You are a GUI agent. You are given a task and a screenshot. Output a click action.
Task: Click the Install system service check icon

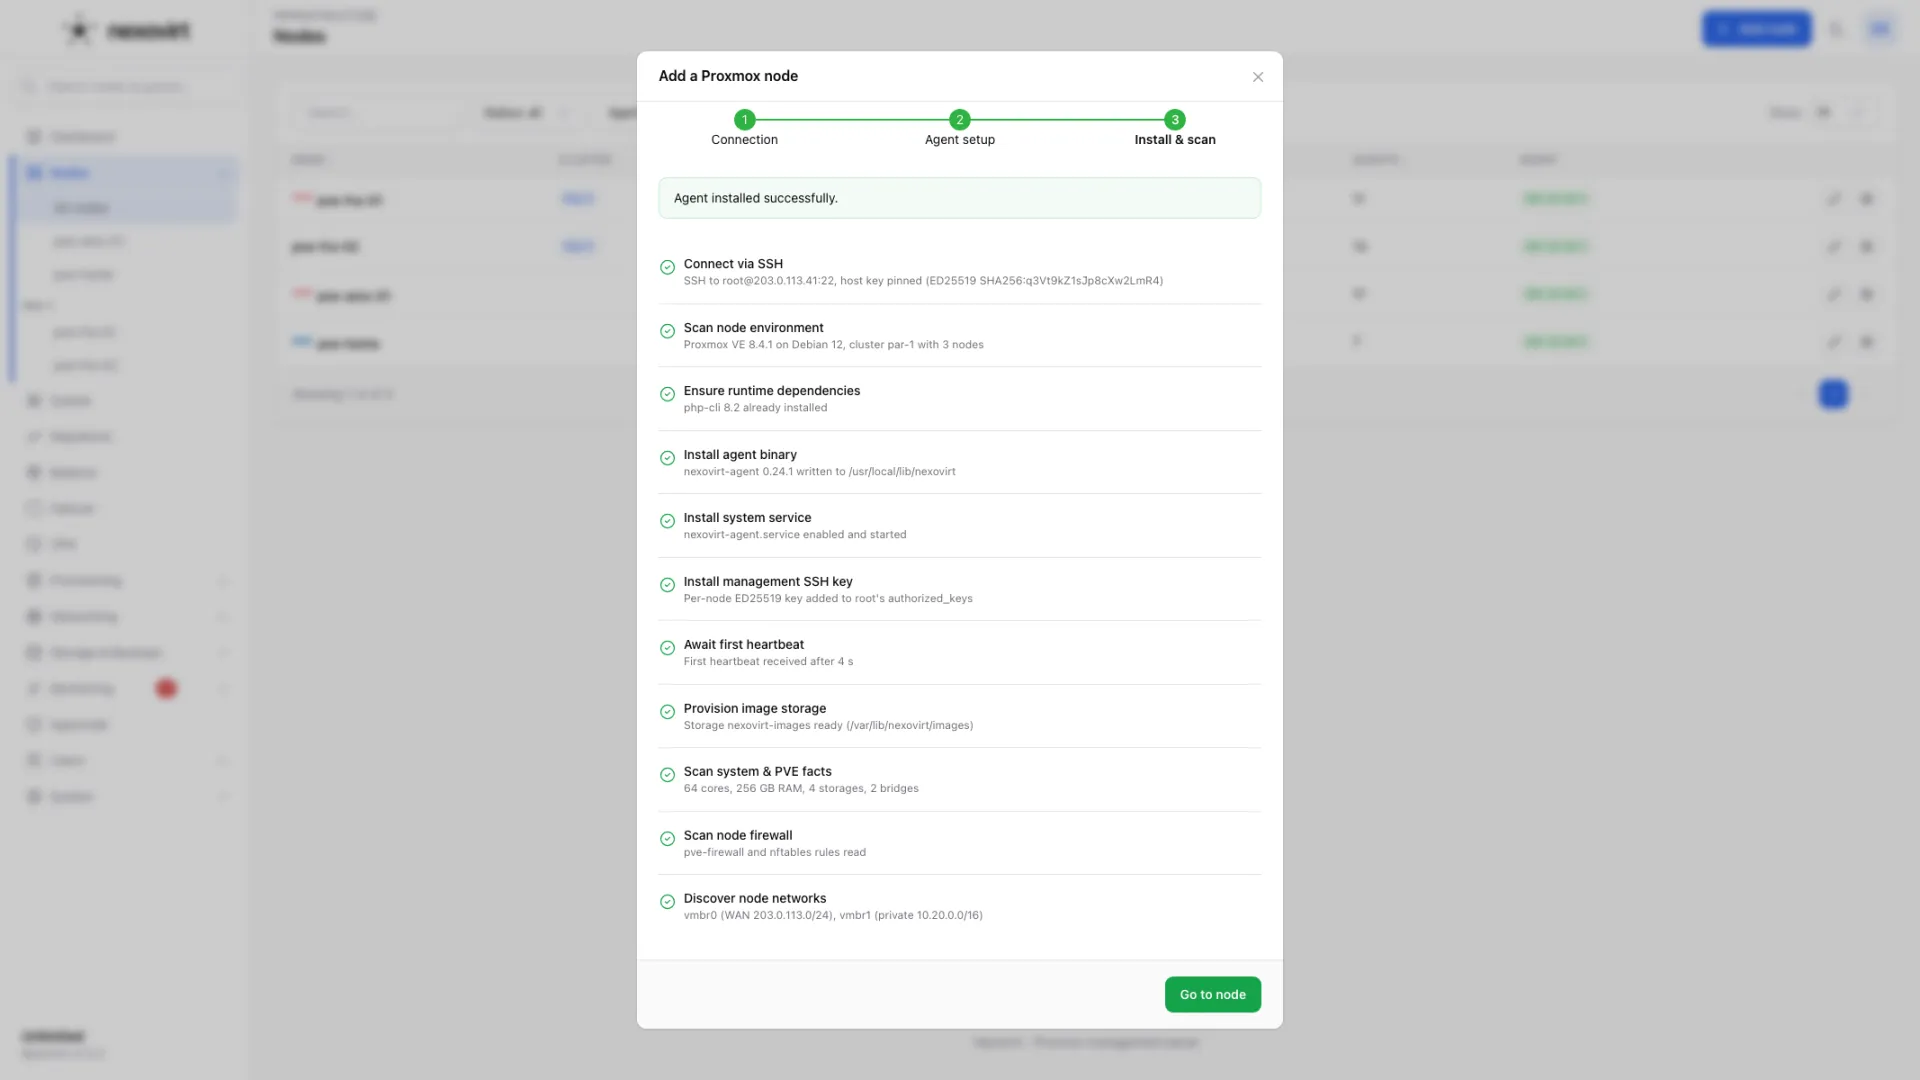[667, 521]
